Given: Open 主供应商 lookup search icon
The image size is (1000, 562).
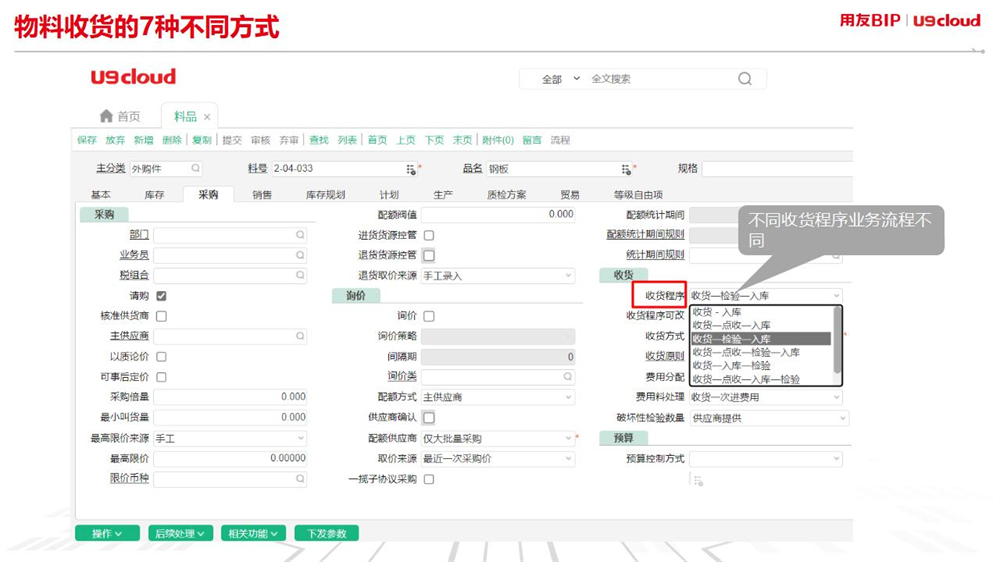Looking at the screenshot, I should click(x=300, y=336).
